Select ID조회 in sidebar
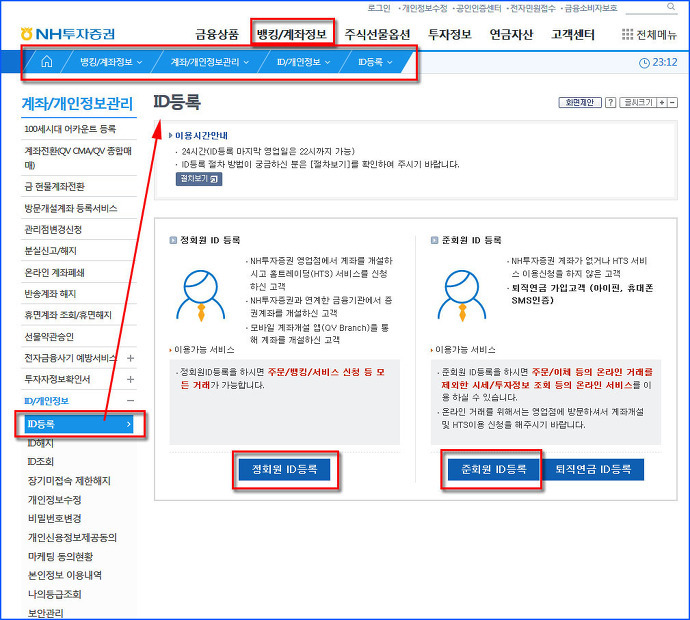This screenshot has width=690, height=620. pyautogui.click(x=40, y=462)
